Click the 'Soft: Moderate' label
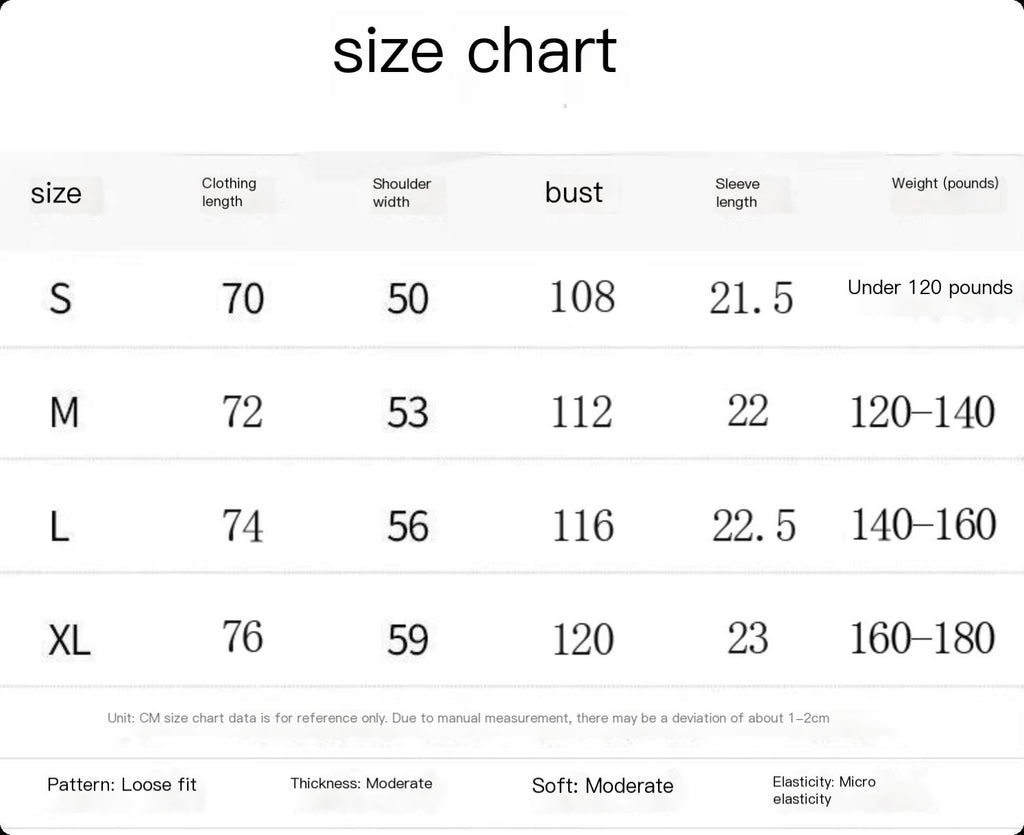The width and height of the screenshot is (1024, 835). point(602,785)
